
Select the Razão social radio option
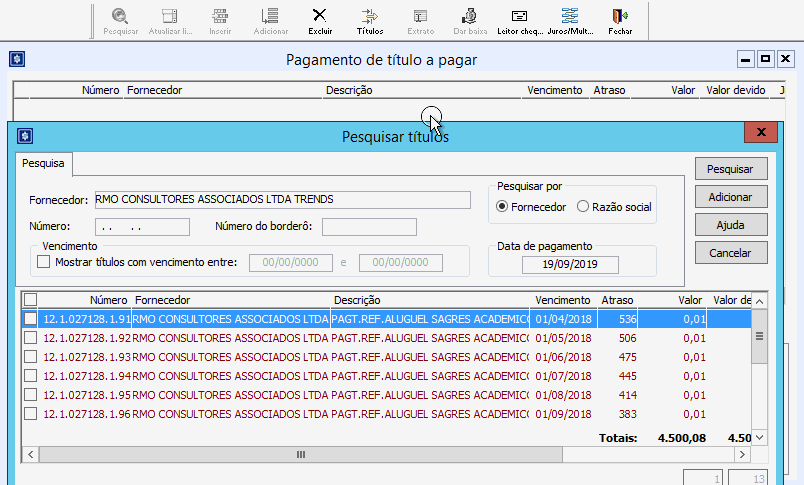click(583, 207)
